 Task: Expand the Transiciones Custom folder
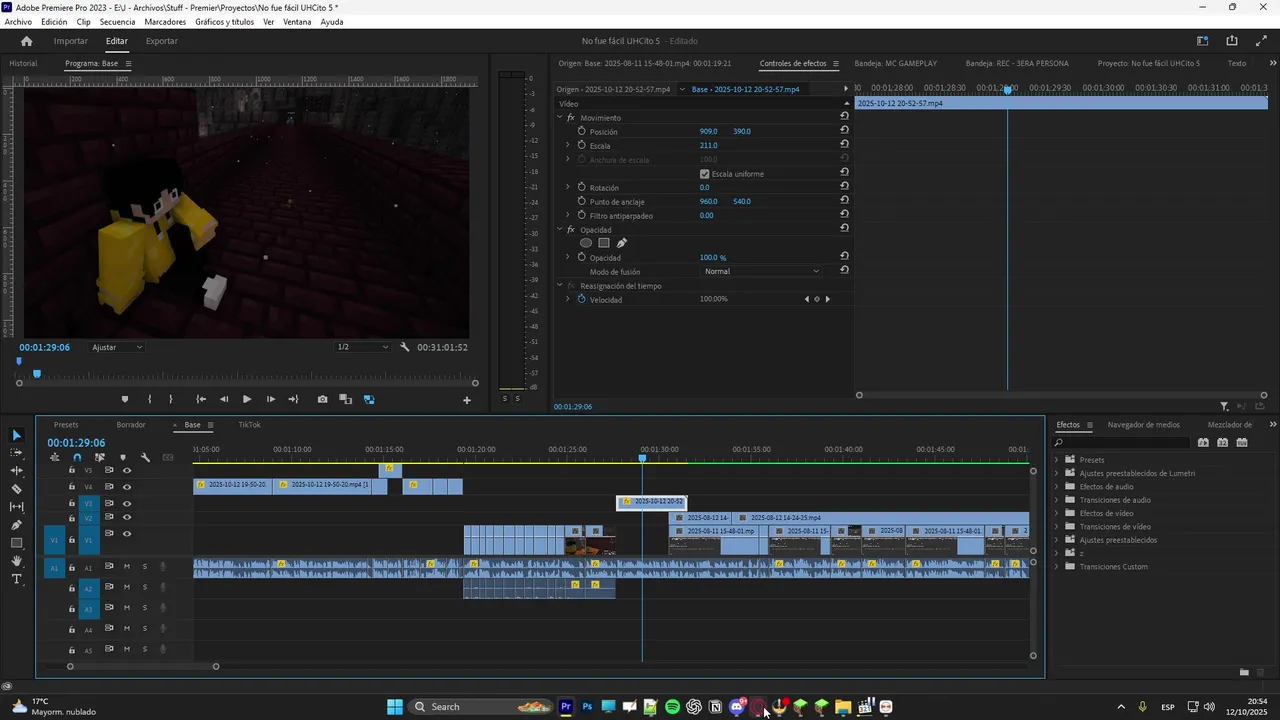pyautogui.click(x=1057, y=567)
